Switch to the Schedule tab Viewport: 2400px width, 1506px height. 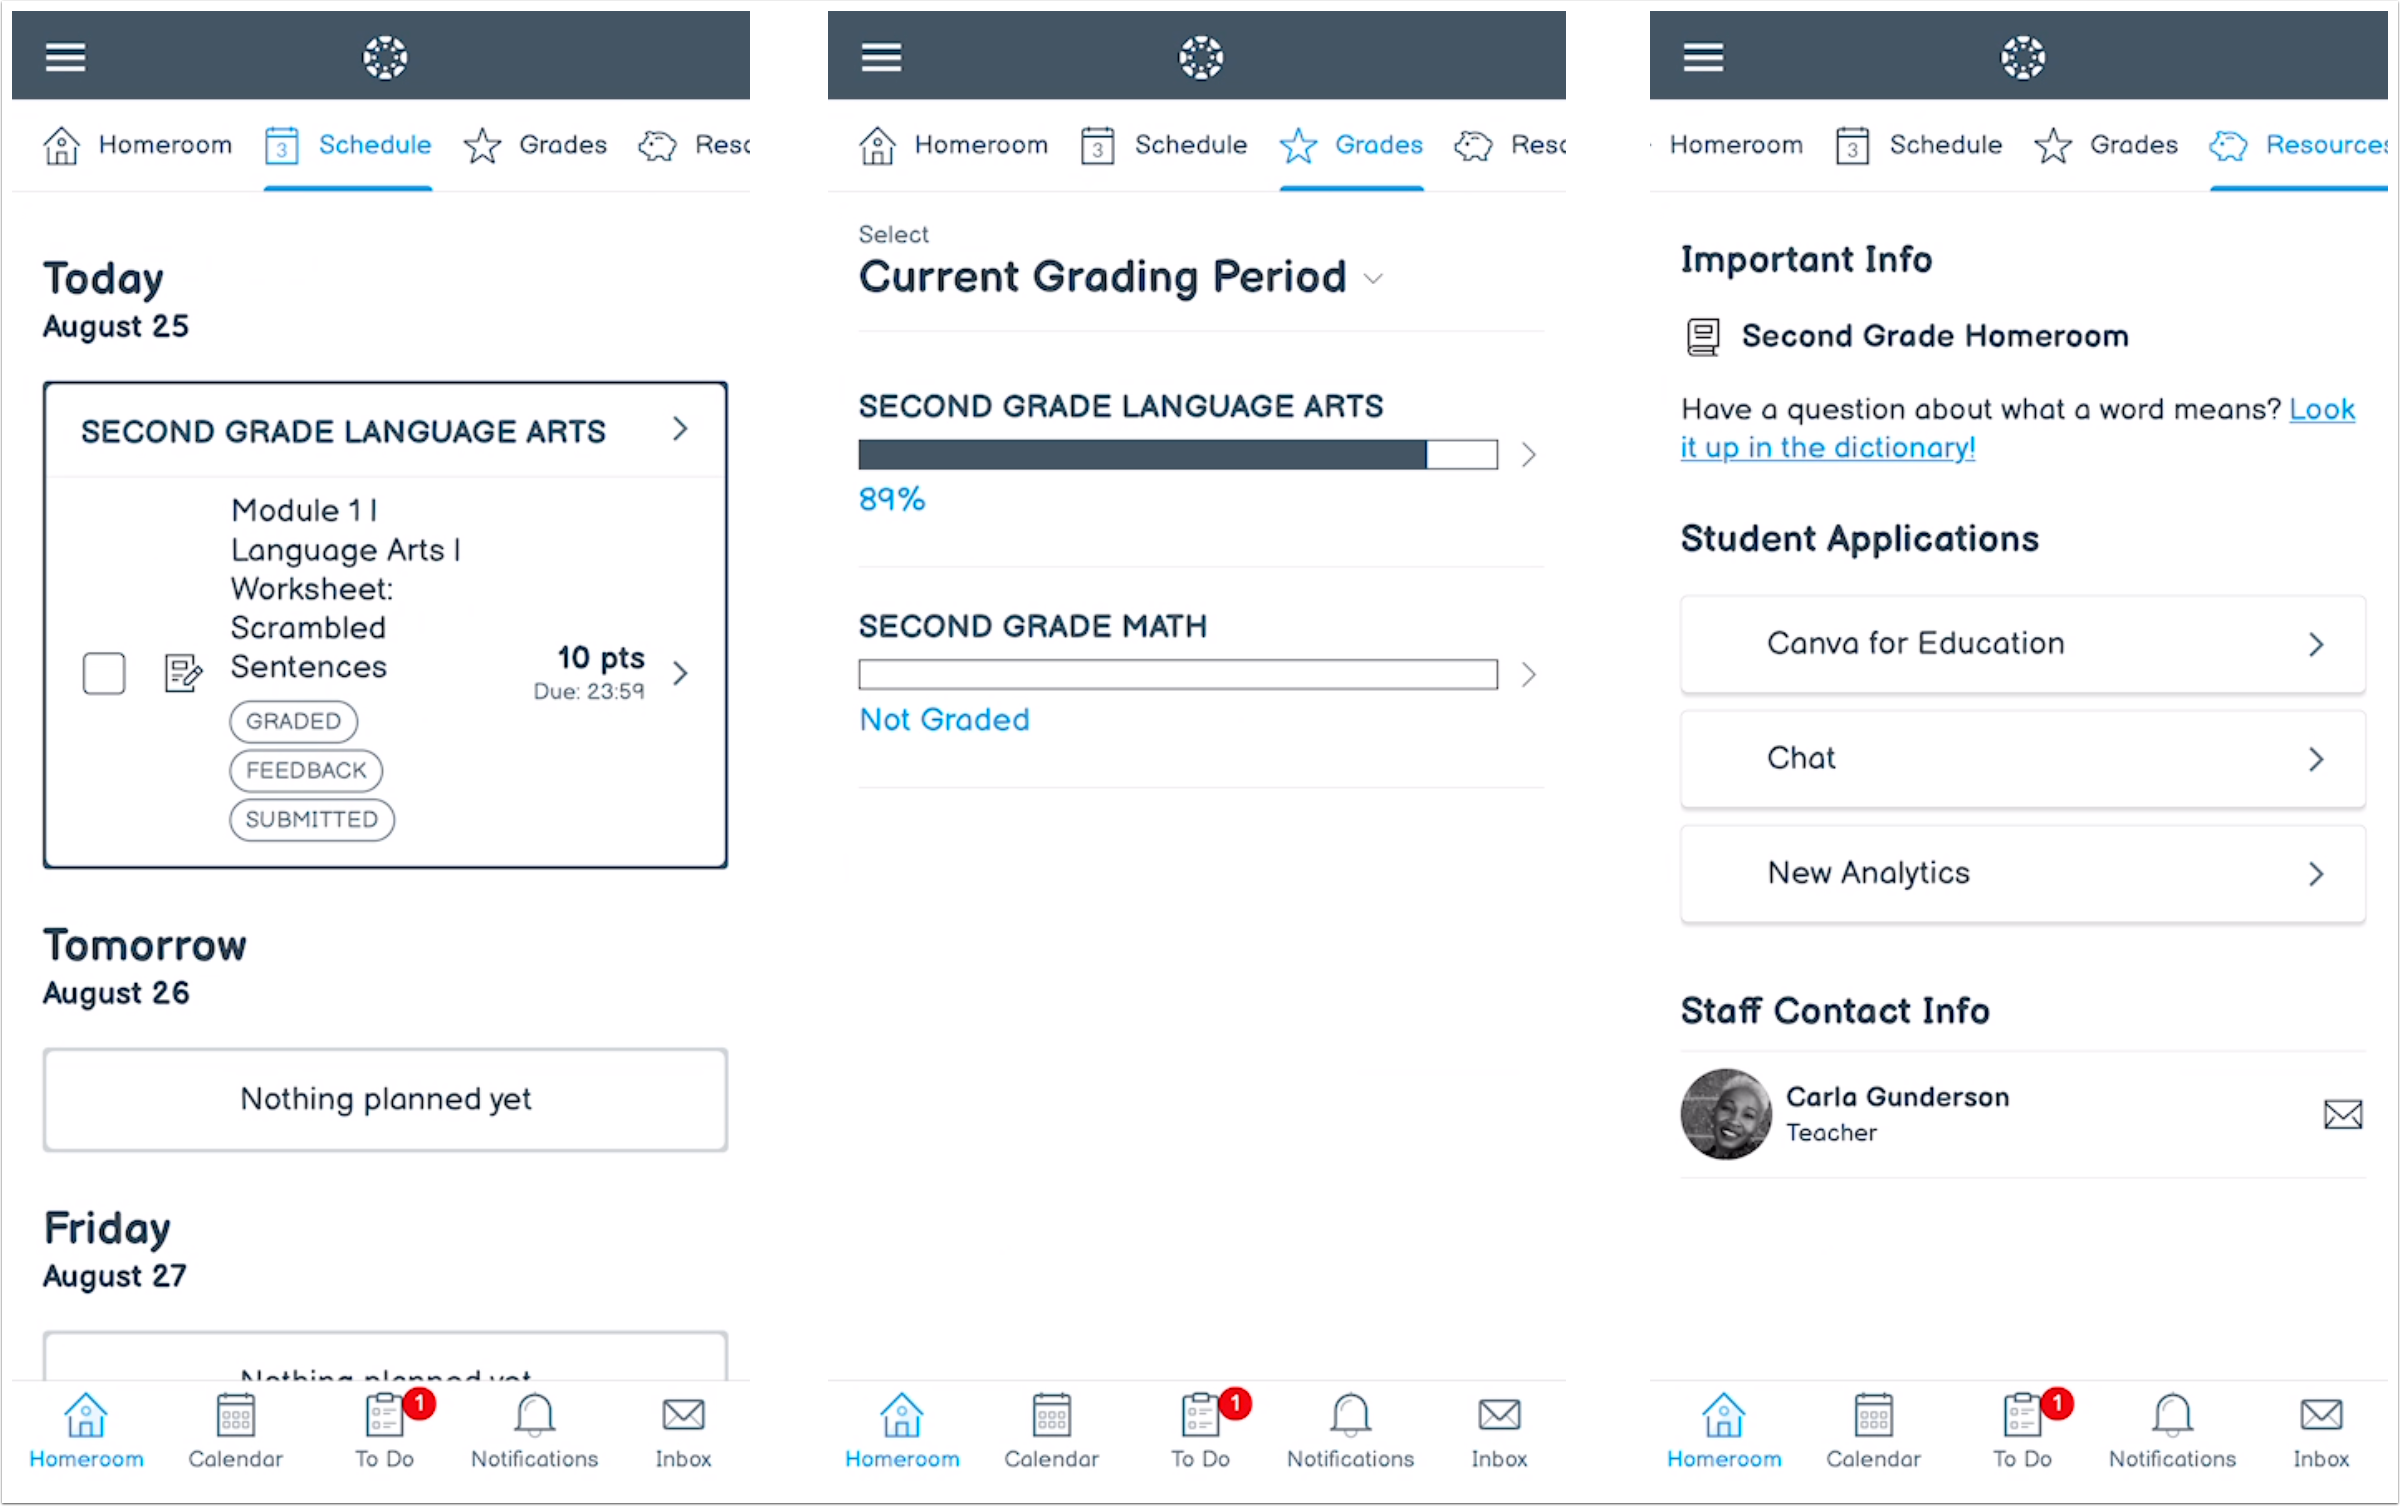point(340,142)
